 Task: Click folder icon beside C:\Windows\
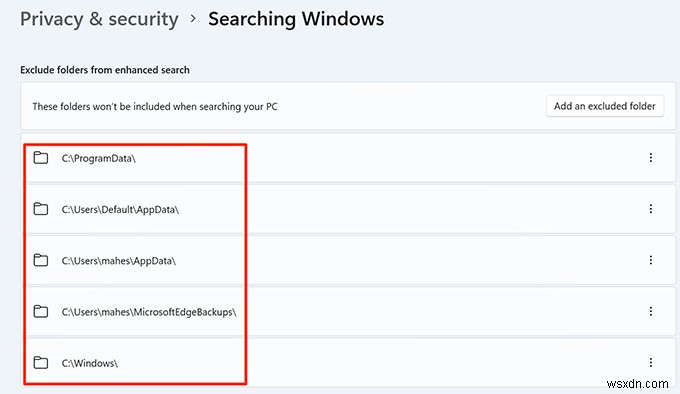pos(41,362)
